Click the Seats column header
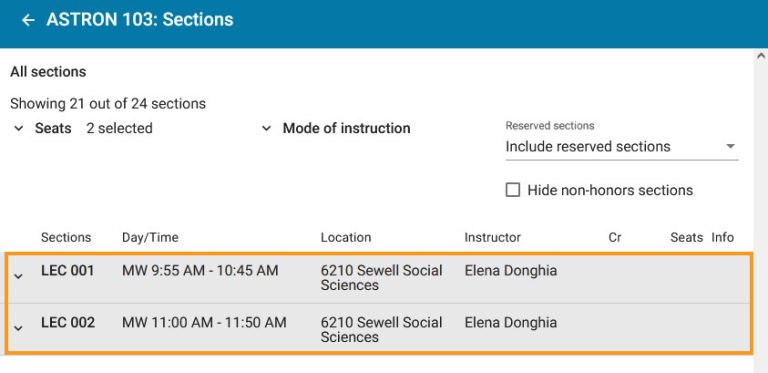Screen dimensions: 768x373 [x=687, y=237]
